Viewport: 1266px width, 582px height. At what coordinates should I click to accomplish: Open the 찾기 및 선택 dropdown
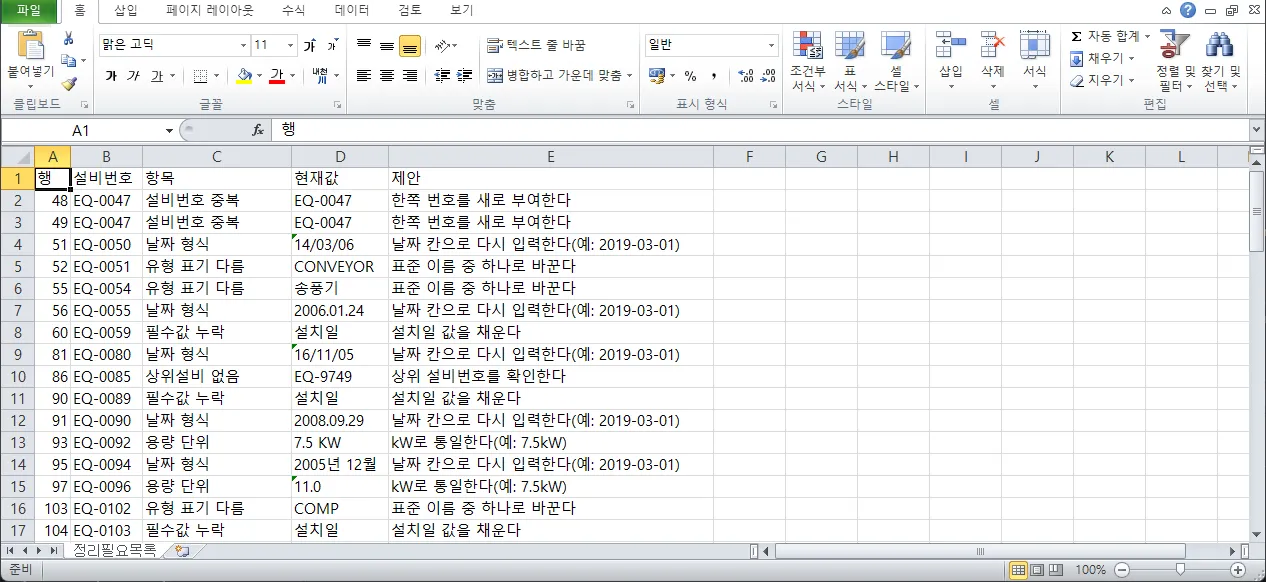[1220, 62]
